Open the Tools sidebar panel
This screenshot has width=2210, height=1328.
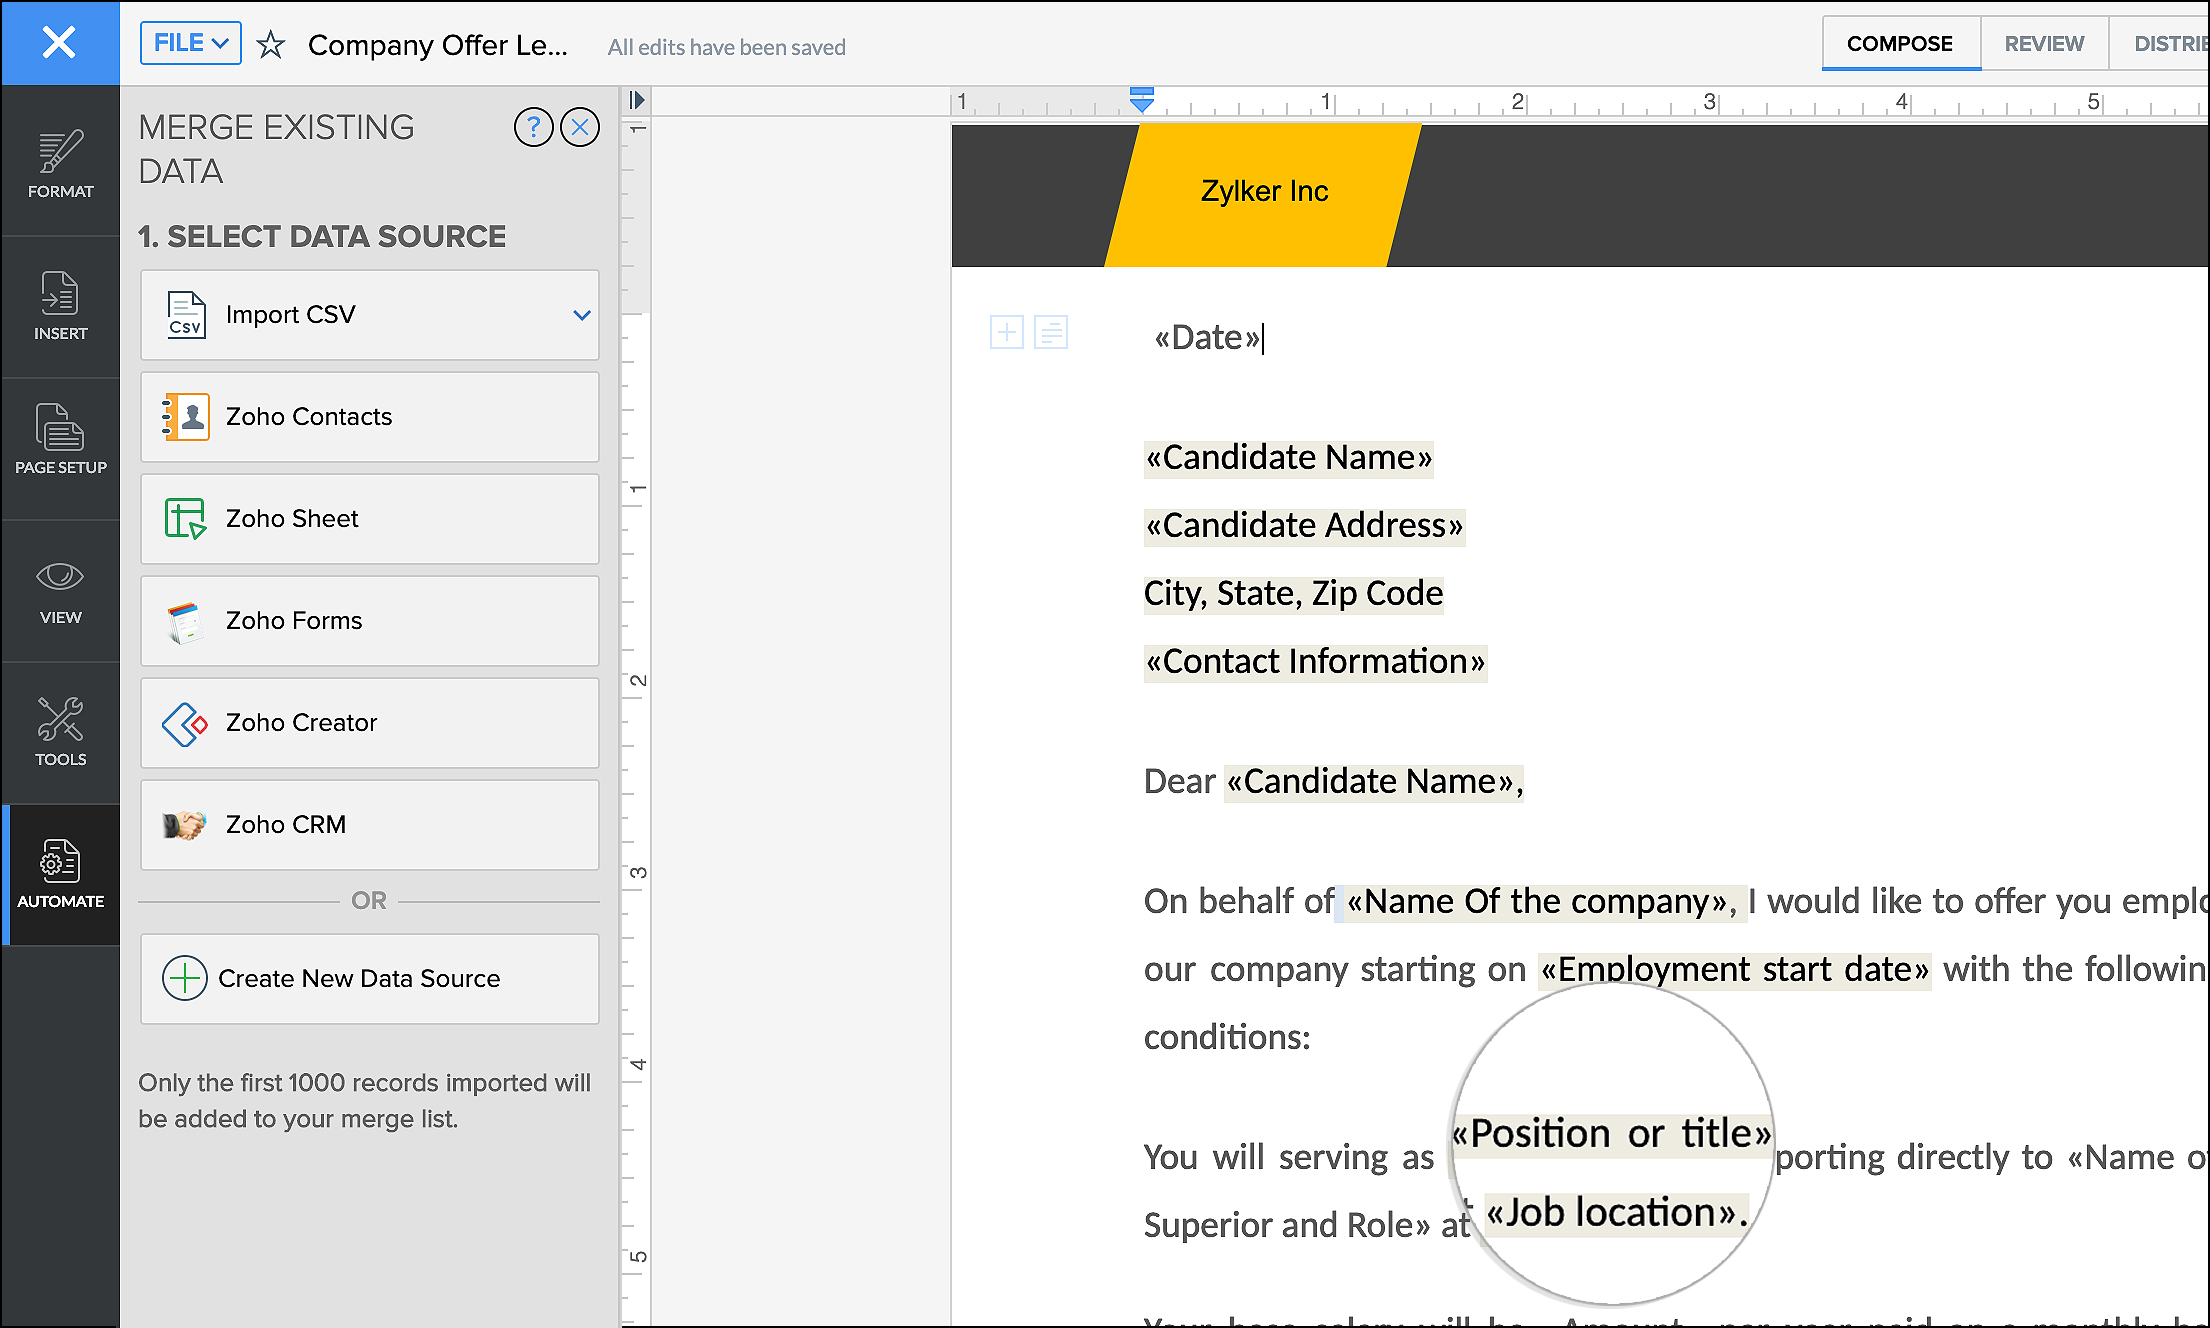coord(60,732)
